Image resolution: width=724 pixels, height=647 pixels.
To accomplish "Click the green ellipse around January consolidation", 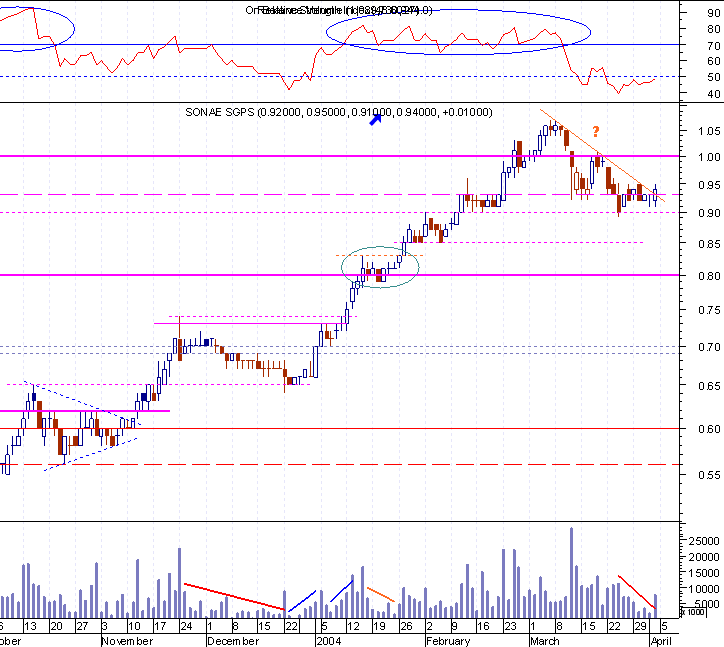I will [380, 267].
